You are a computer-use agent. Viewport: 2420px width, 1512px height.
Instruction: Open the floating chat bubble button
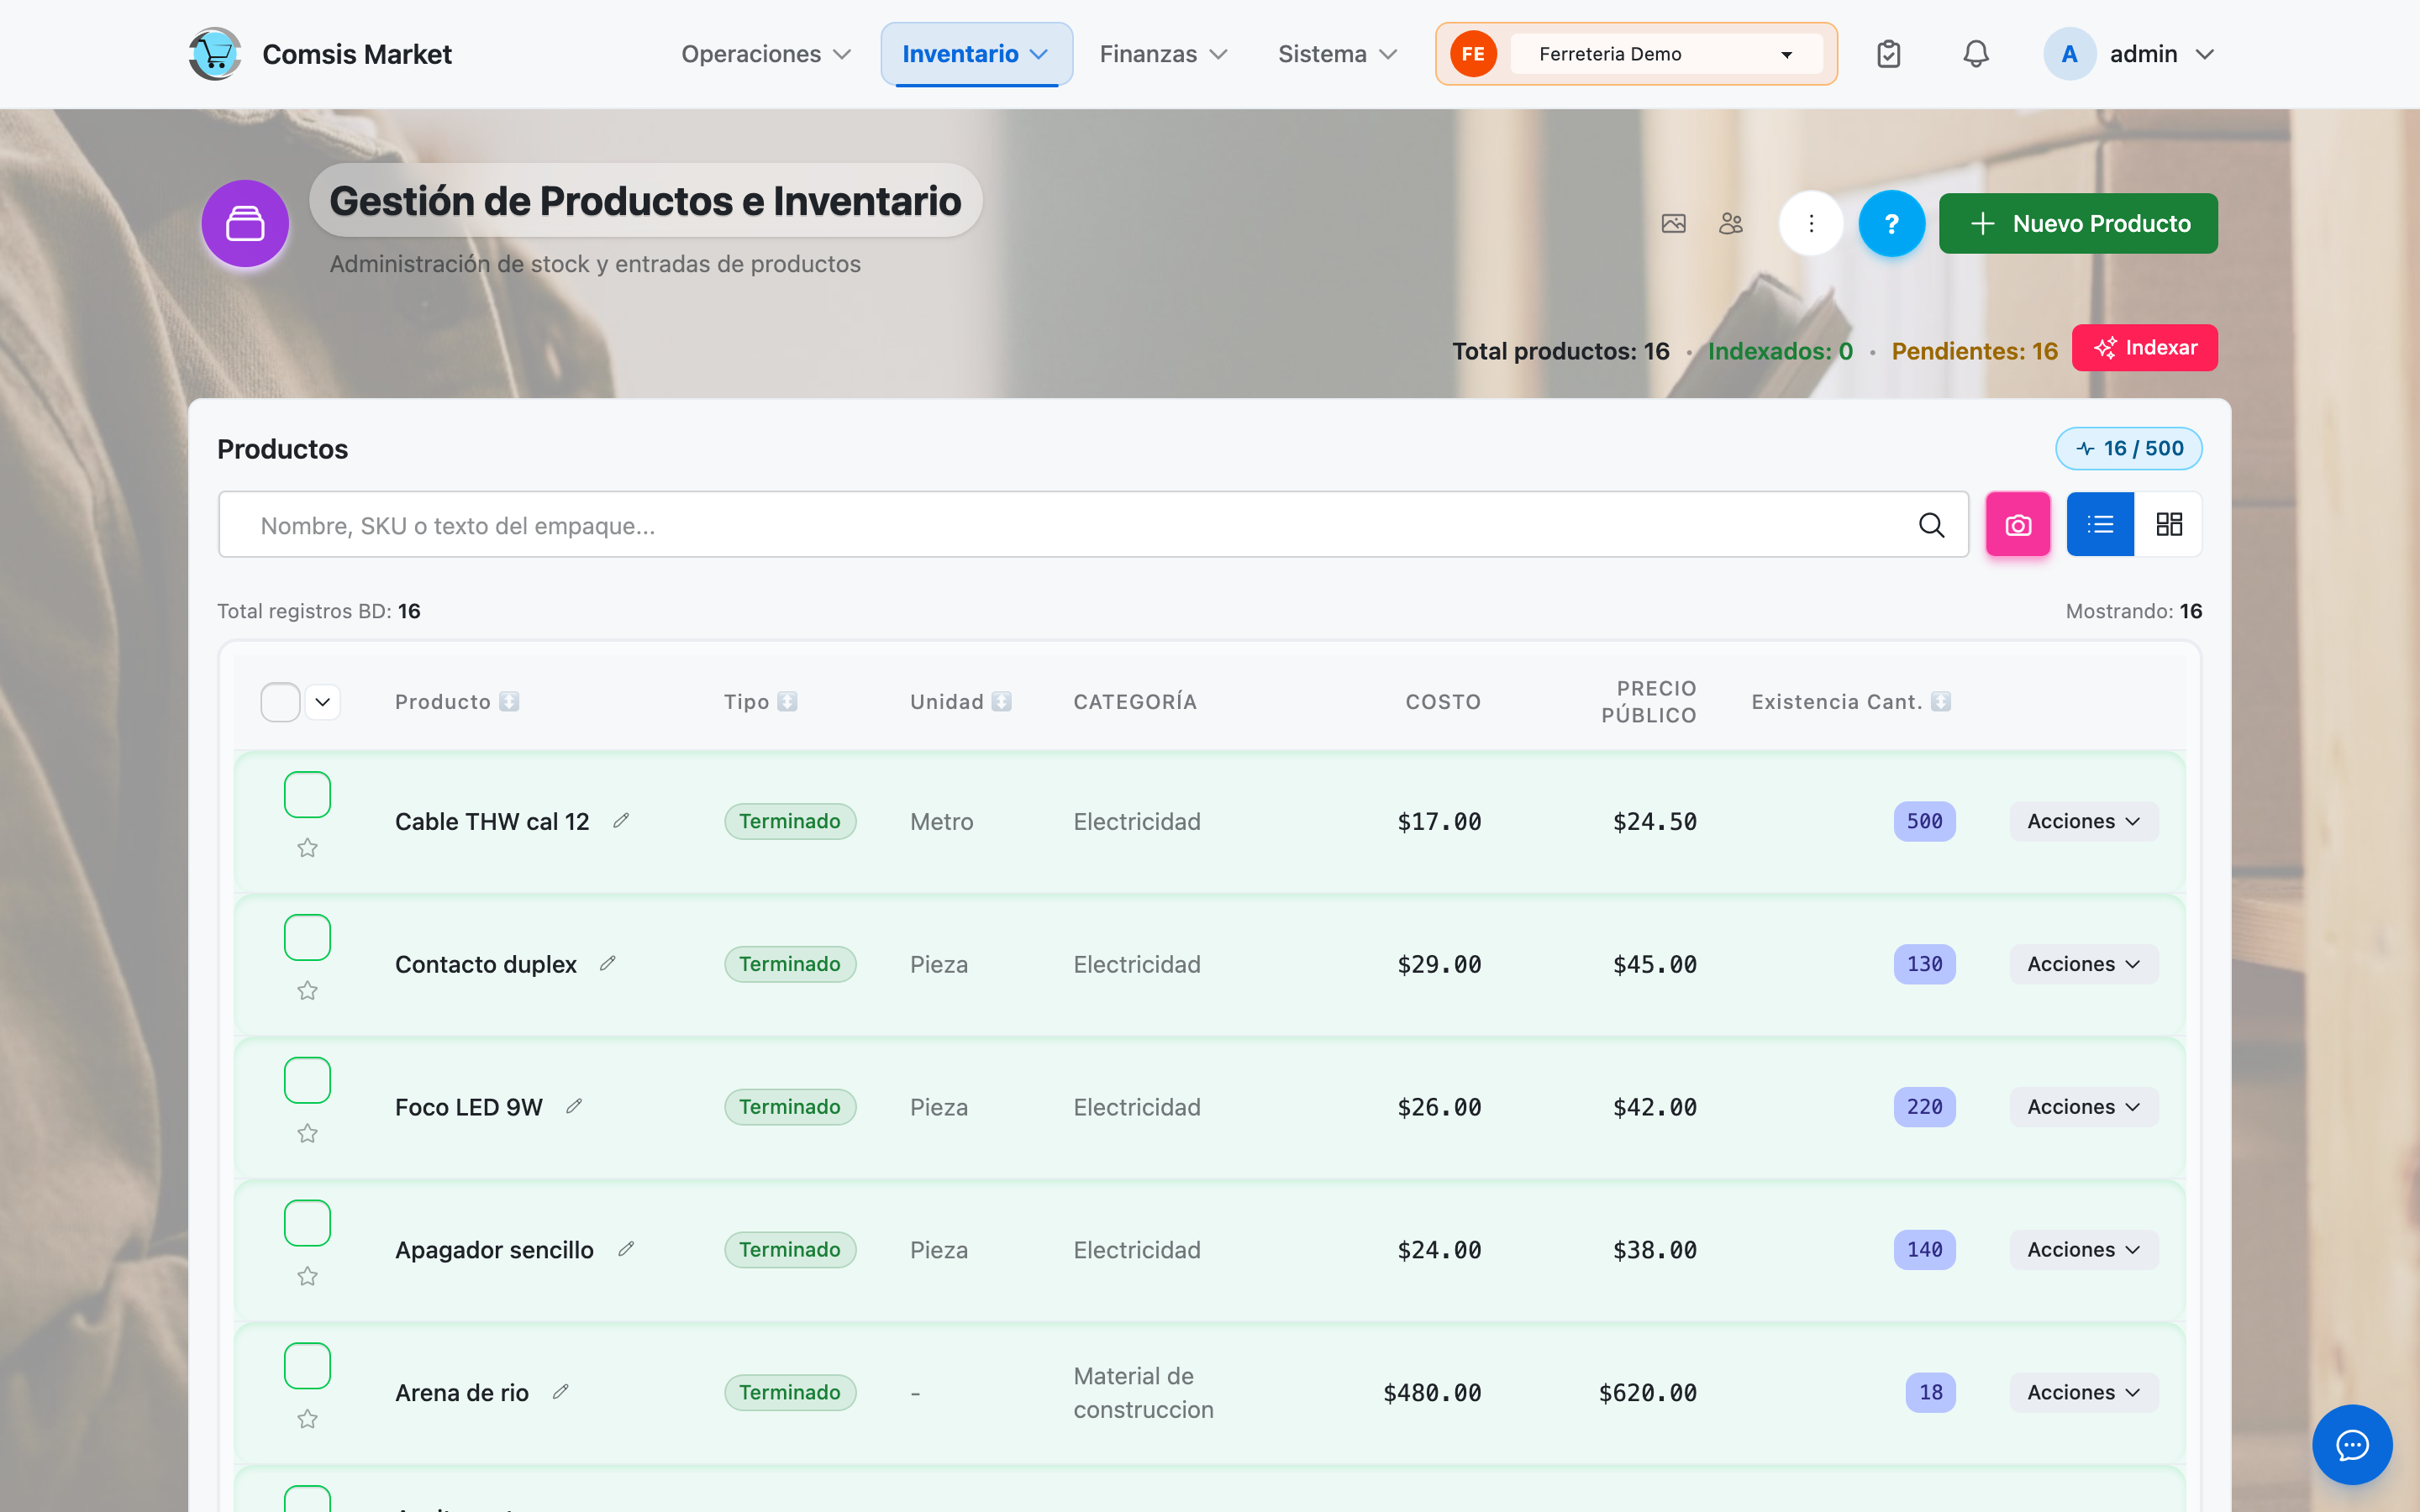[2352, 1445]
